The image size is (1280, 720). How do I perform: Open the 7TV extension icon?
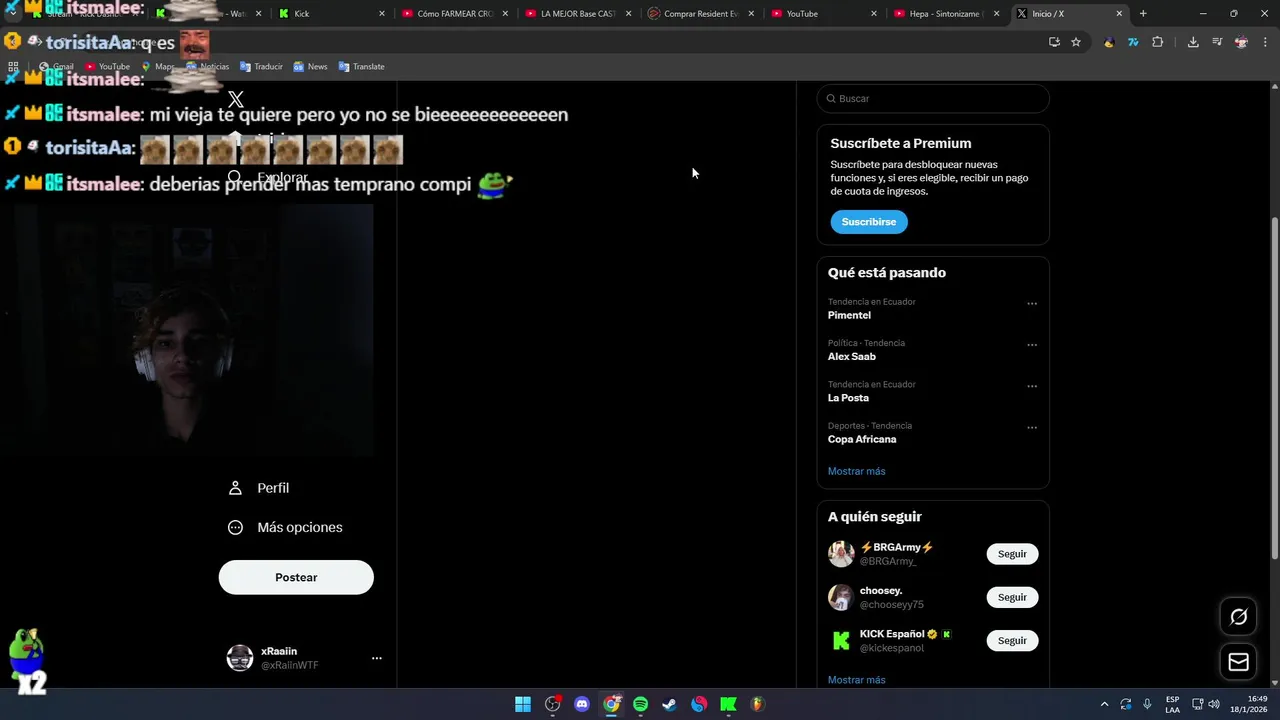point(1133,42)
